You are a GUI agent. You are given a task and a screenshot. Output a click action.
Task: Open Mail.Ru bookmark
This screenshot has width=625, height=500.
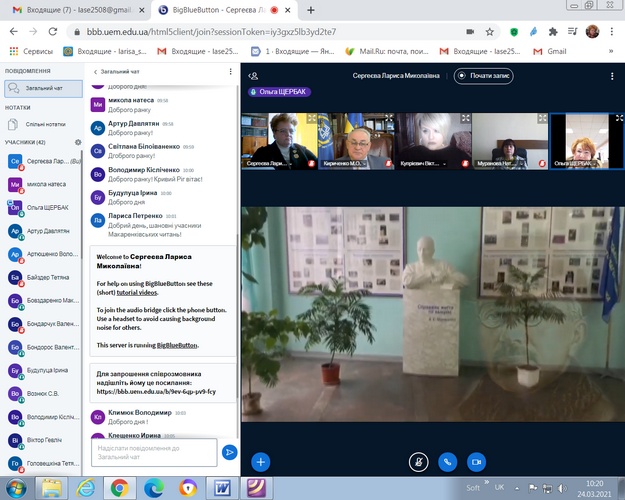pos(387,51)
